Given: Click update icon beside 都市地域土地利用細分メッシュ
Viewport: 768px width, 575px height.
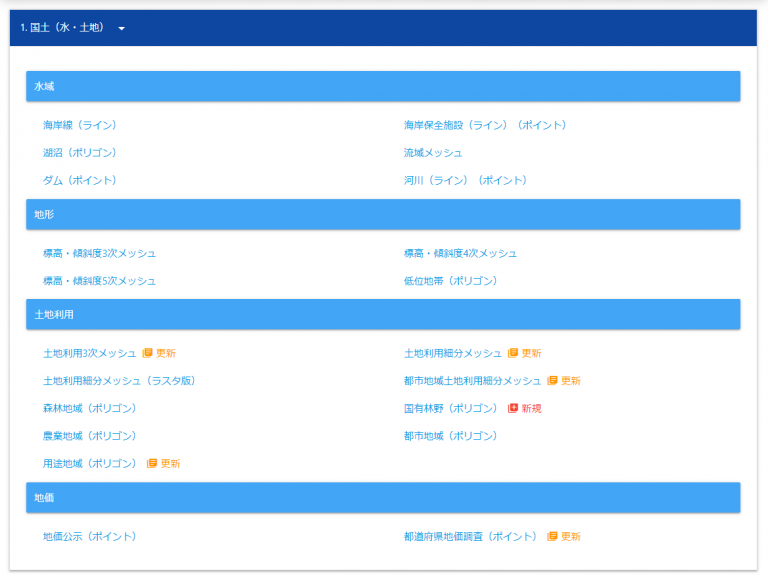Looking at the screenshot, I should [552, 381].
